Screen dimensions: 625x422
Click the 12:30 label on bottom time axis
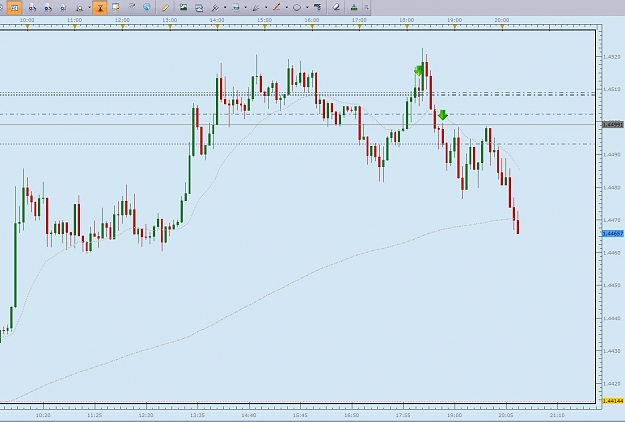(146, 415)
